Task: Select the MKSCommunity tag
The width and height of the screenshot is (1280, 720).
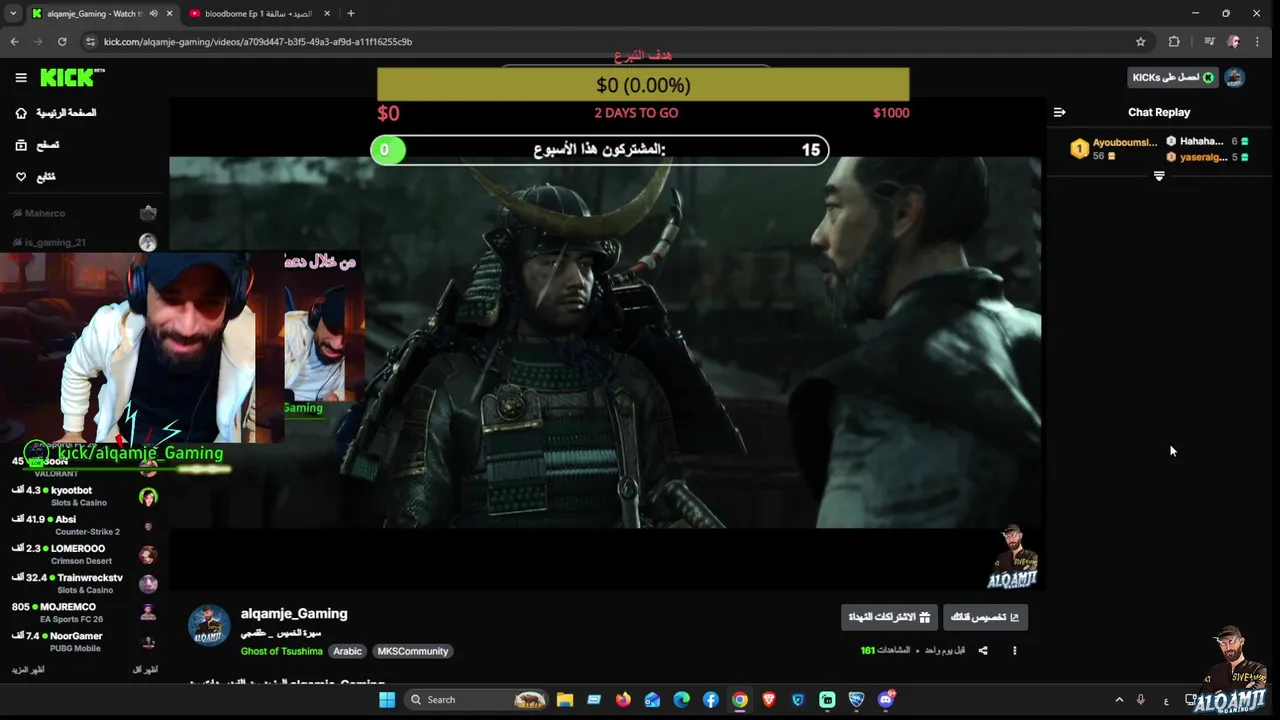Action: [x=412, y=651]
